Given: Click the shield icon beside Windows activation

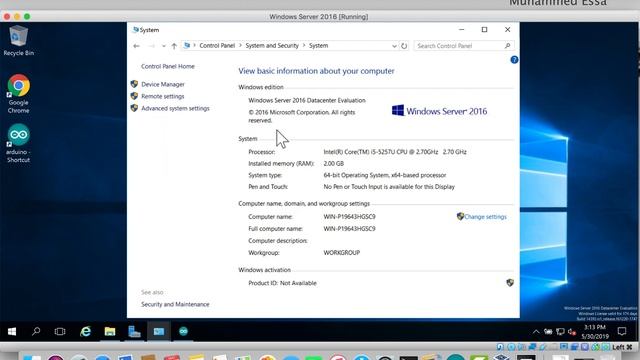Looking at the screenshot, I should pyautogui.click(x=510, y=282).
